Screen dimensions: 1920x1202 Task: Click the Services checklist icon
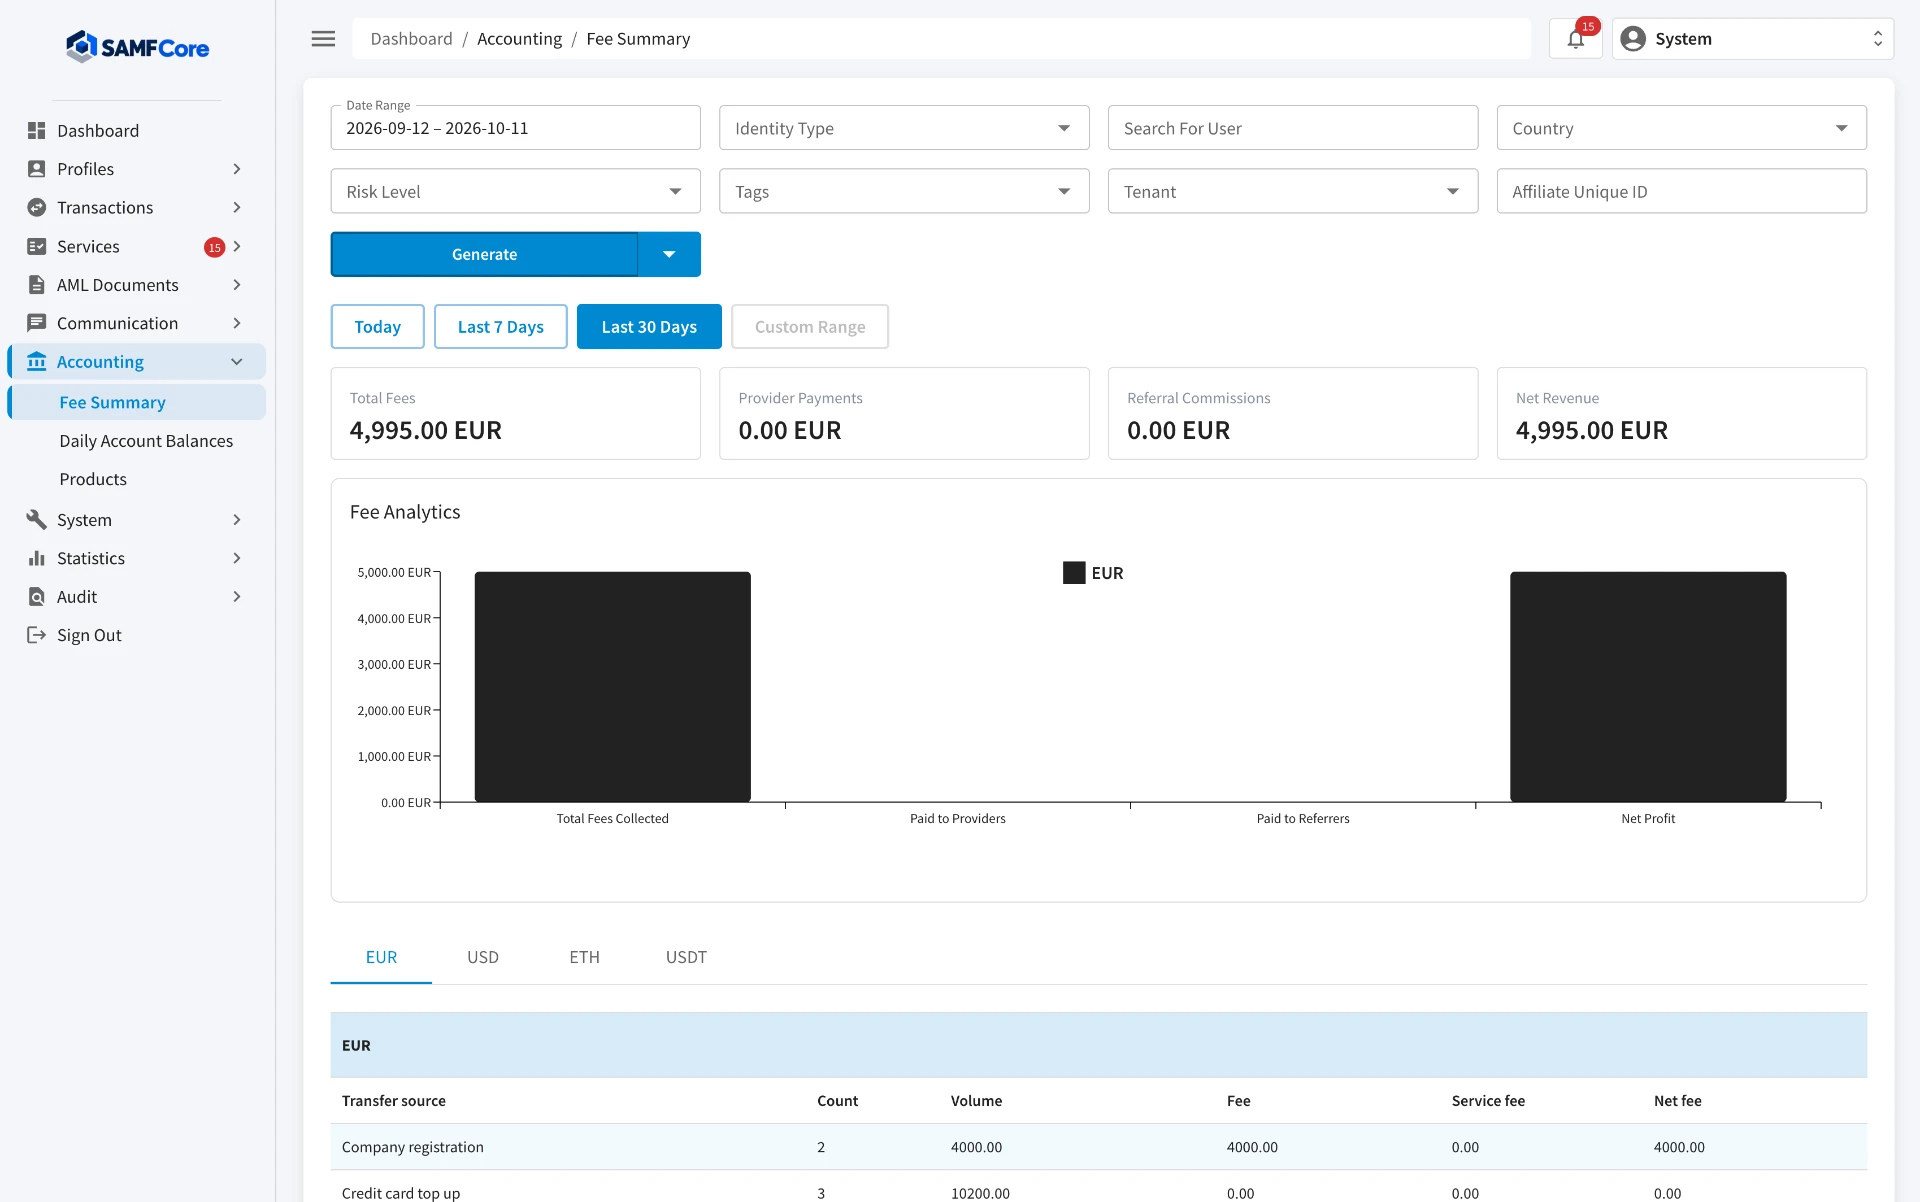point(37,246)
